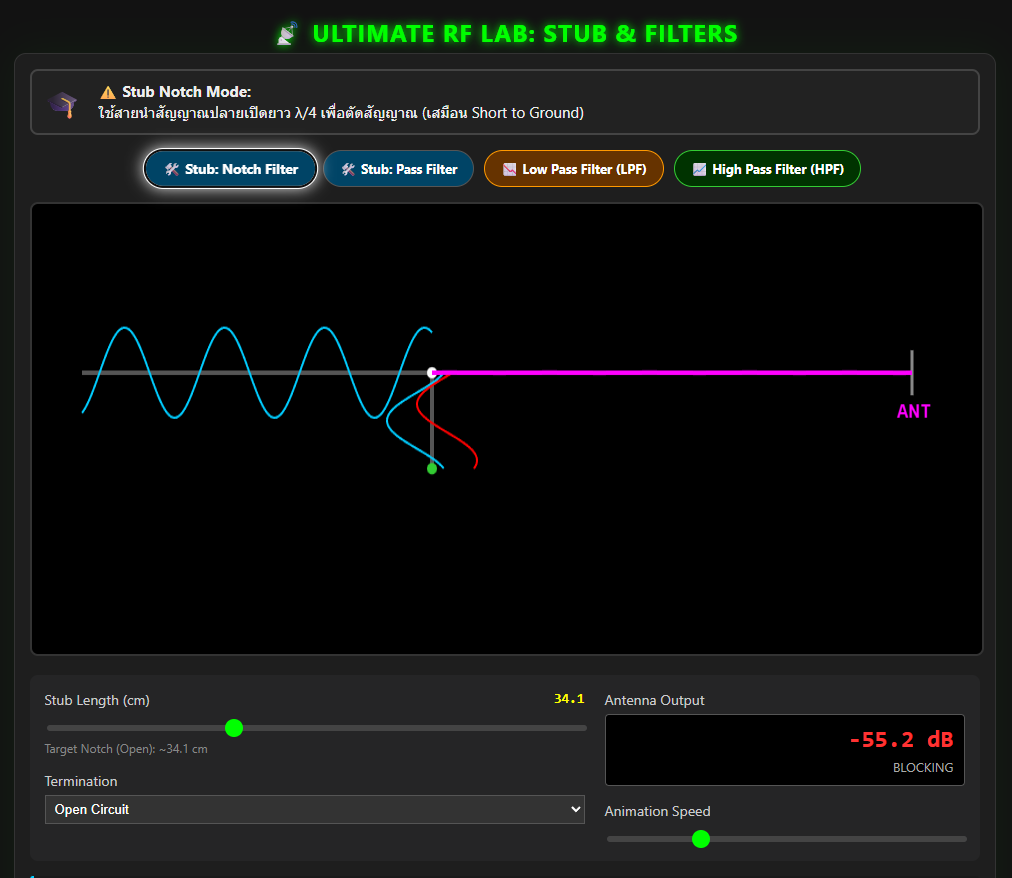Open the Termination dropdown showing Open Circuit
This screenshot has height=878, width=1012.
point(314,809)
